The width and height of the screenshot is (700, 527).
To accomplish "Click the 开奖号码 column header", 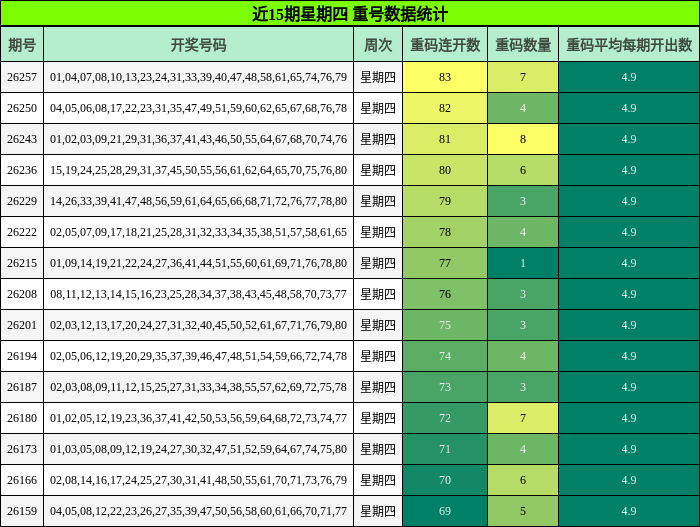I will (x=199, y=45).
